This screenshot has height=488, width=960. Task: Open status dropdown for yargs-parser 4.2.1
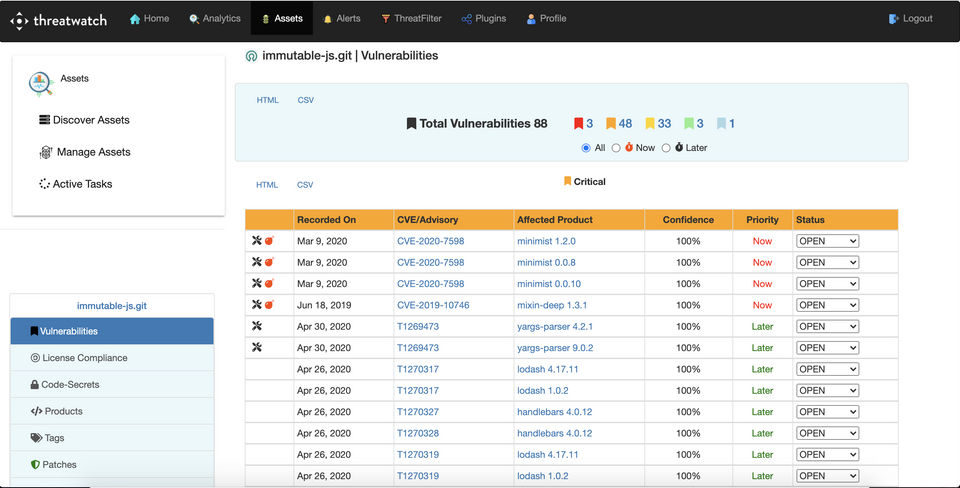pyautogui.click(x=827, y=326)
